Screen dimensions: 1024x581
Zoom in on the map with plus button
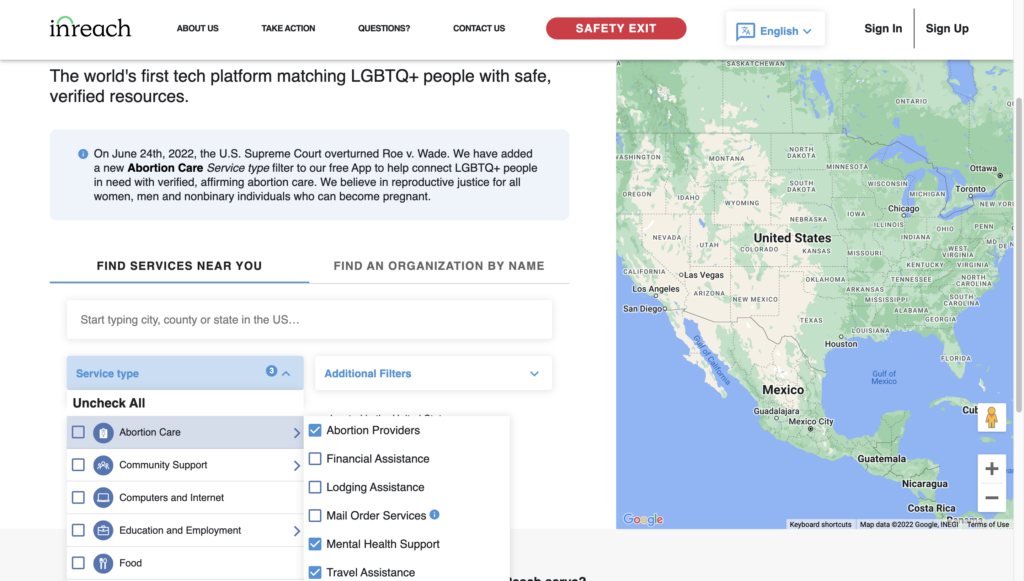coord(991,469)
